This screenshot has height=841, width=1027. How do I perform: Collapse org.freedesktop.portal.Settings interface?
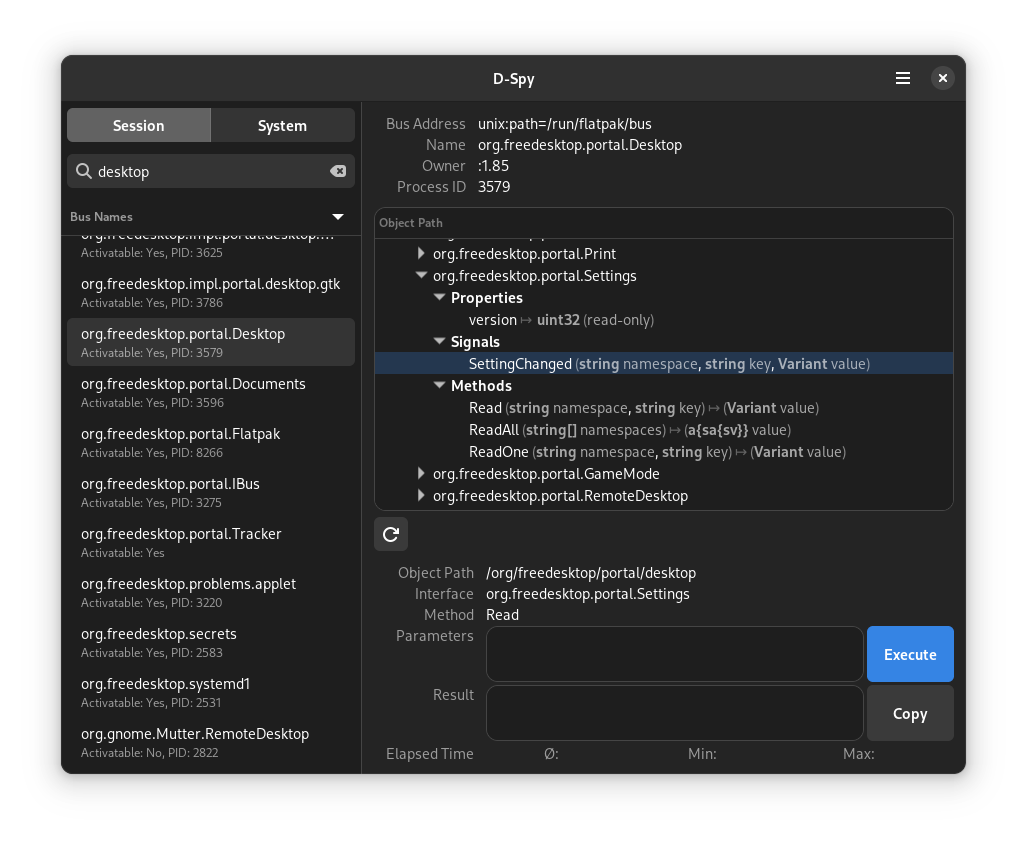421,276
